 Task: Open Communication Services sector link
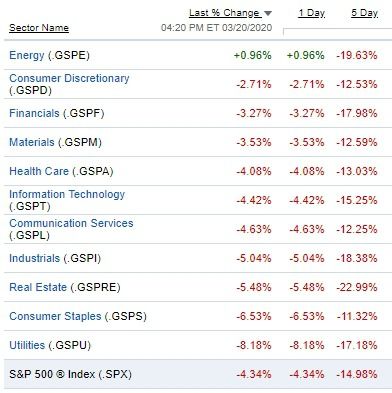tap(71, 223)
